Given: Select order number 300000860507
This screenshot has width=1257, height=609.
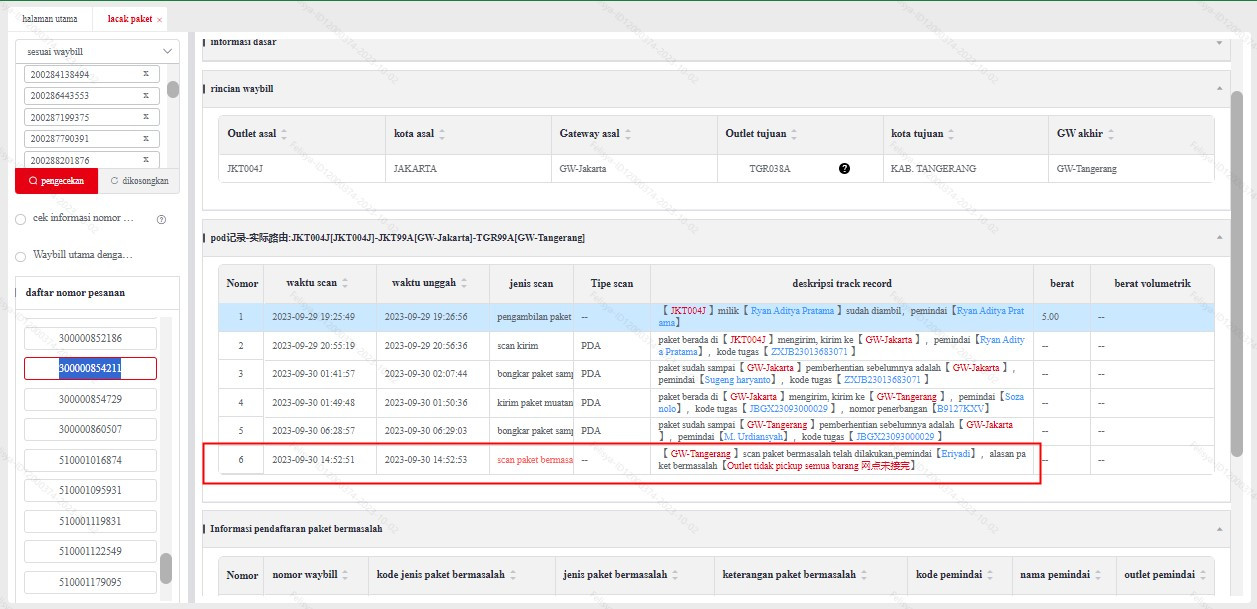Looking at the screenshot, I should 90,429.
